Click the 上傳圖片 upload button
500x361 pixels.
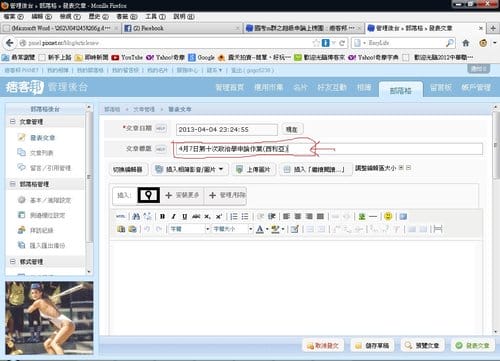click(x=253, y=169)
